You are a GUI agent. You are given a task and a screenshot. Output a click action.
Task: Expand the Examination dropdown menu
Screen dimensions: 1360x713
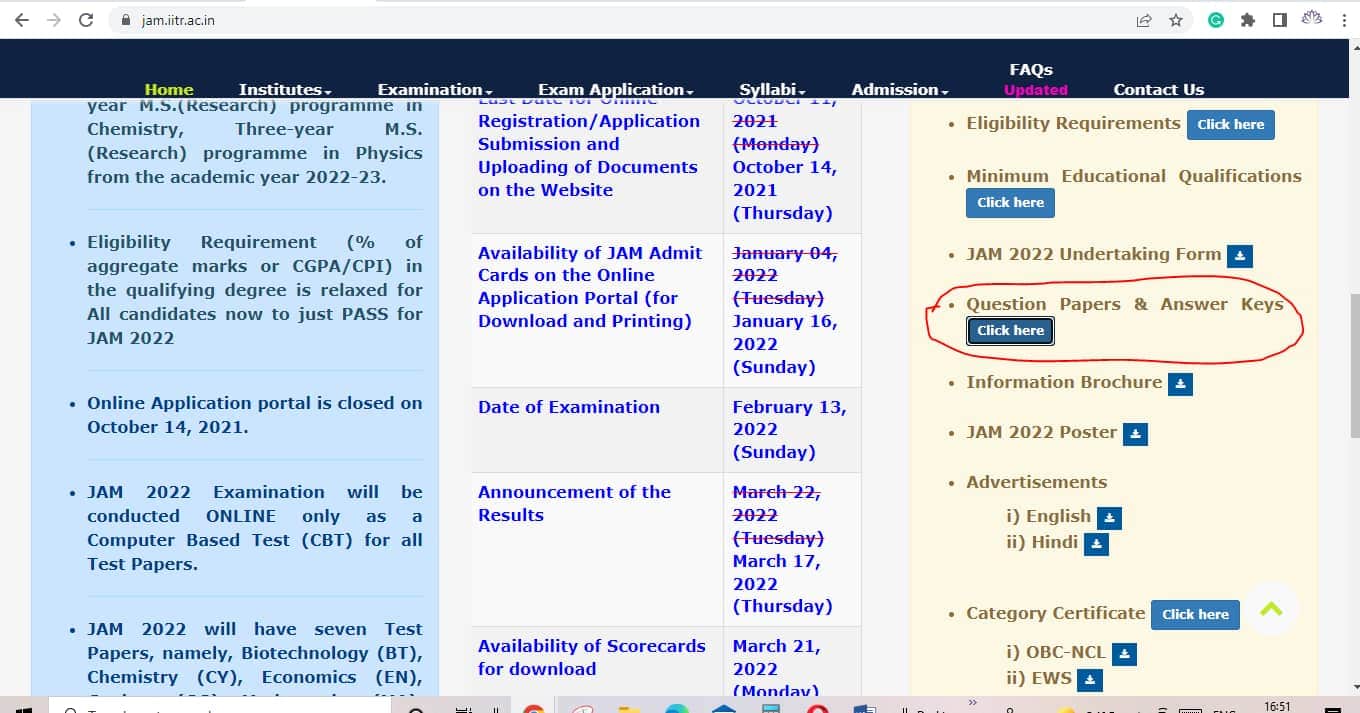435,89
